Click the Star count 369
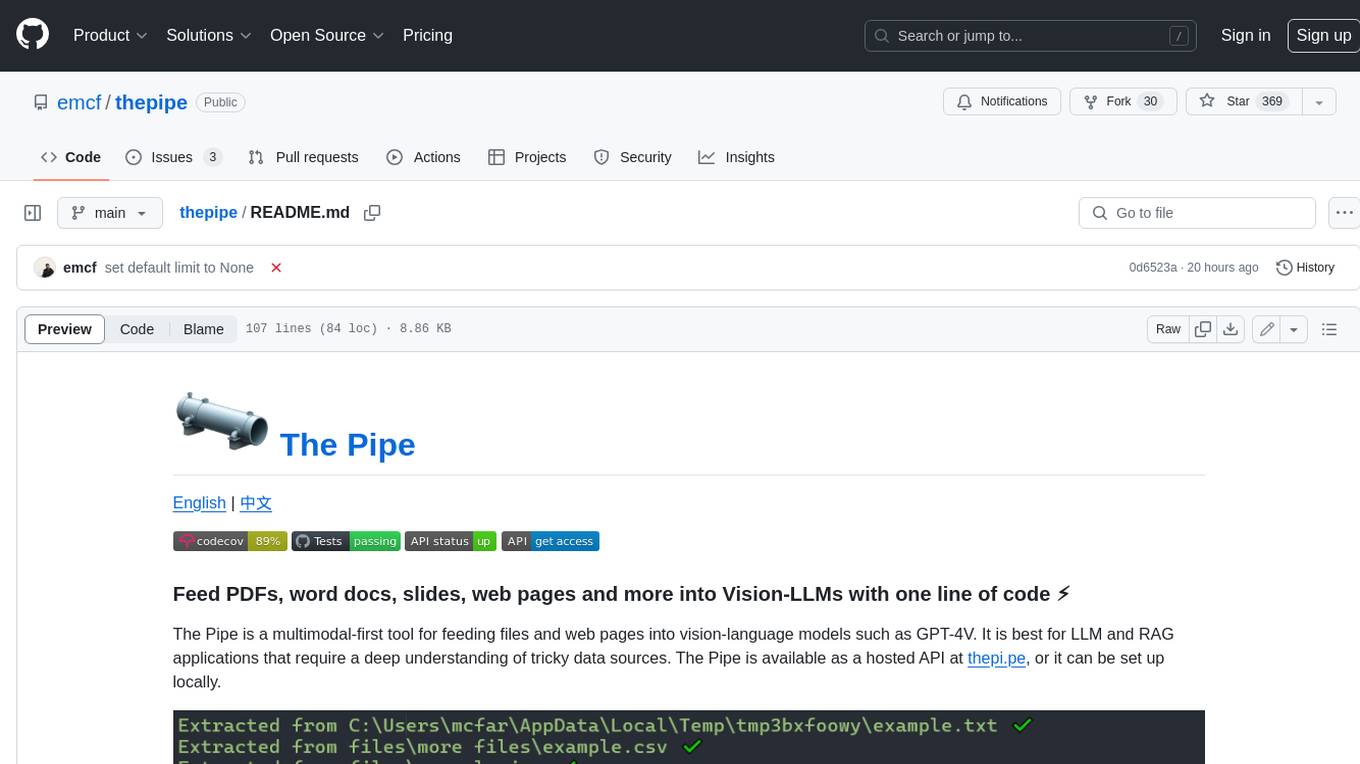This screenshot has height=764, width=1360. click(1272, 101)
